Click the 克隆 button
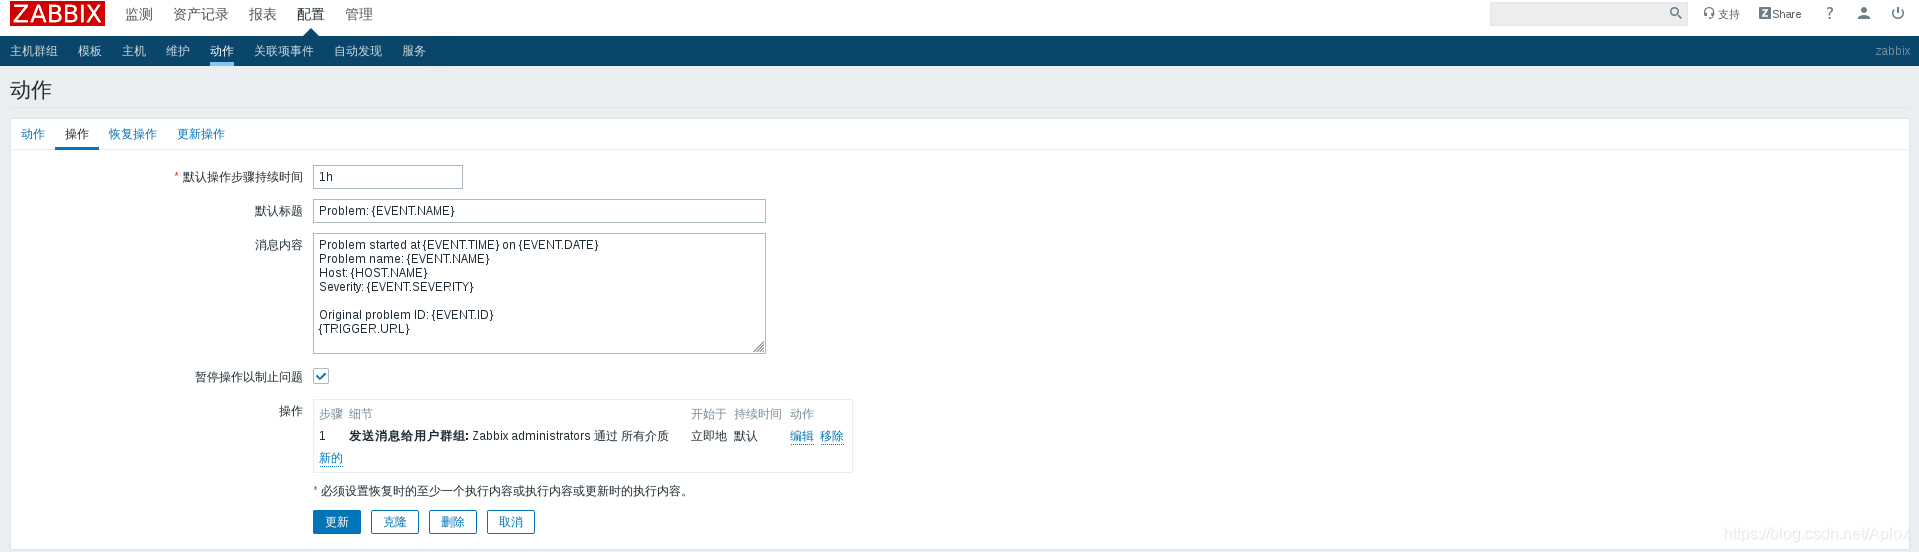 (395, 522)
